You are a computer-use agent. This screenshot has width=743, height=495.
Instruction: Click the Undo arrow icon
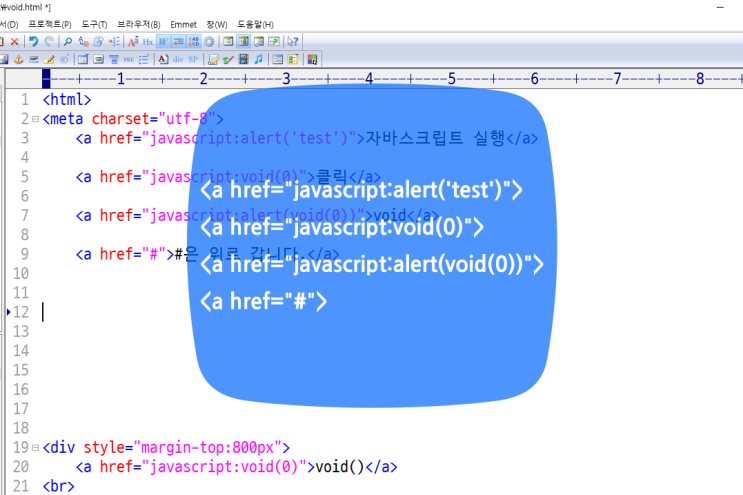click(33, 42)
